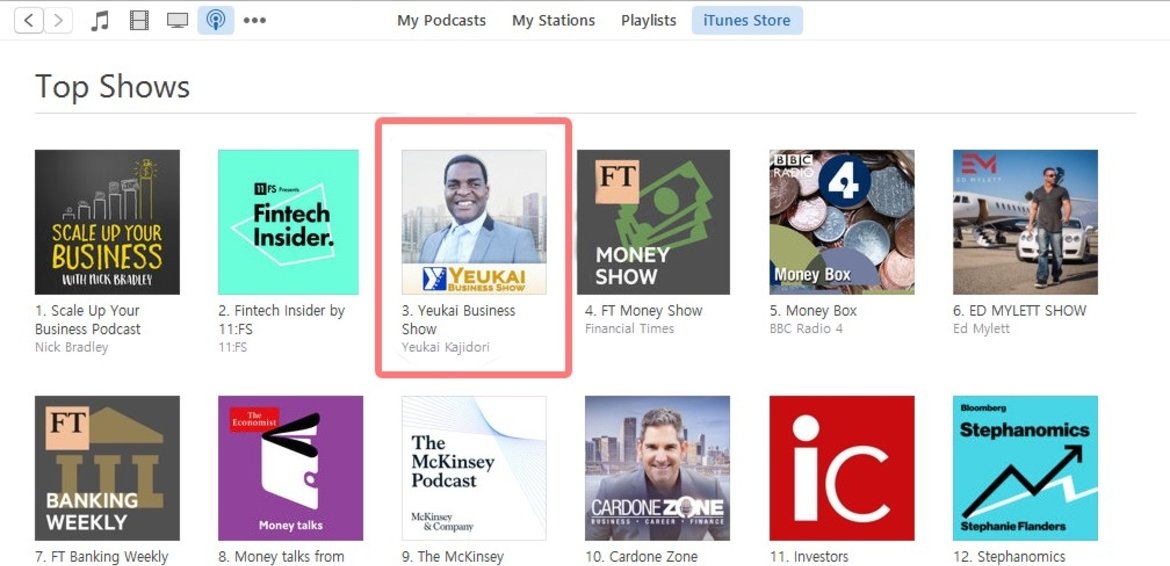Select the Podcasts icon in toolbar
Viewport: 1170px width, 566px height.
pyautogui.click(x=216, y=20)
